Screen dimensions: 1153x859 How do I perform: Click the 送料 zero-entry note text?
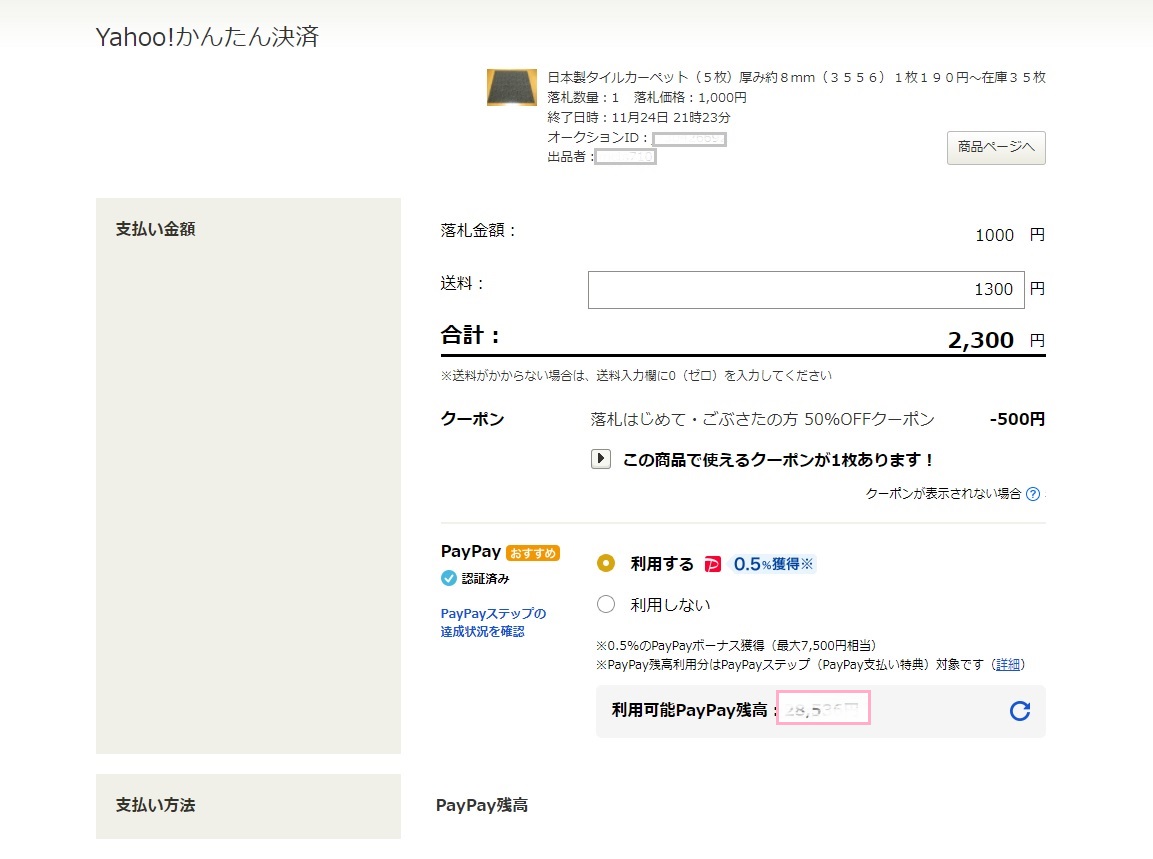pos(636,376)
